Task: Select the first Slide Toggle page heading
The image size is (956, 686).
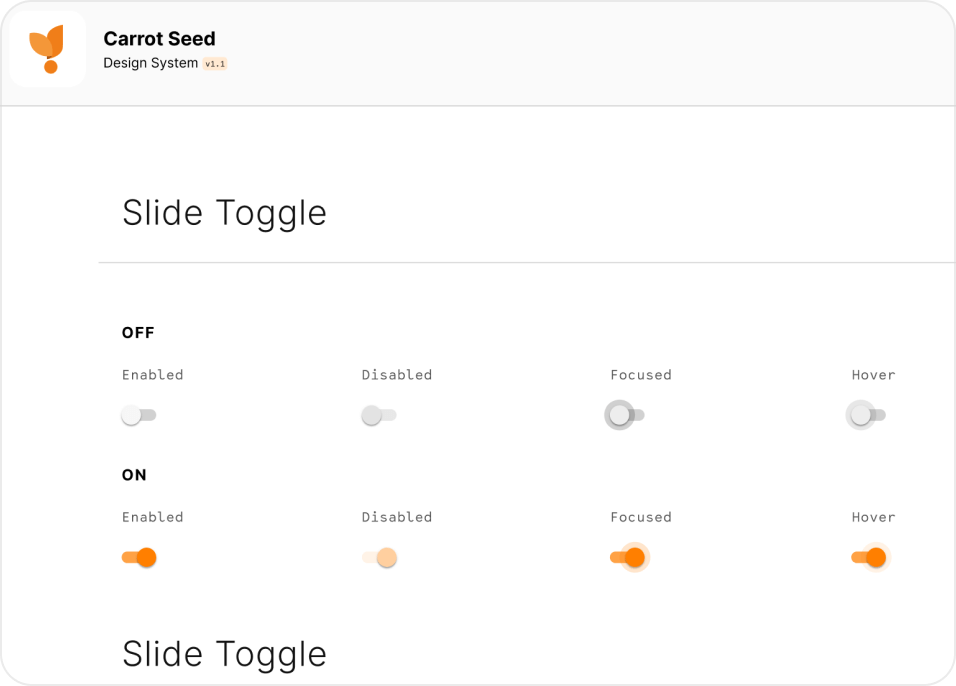Action: pyautogui.click(x=224, y=213)
